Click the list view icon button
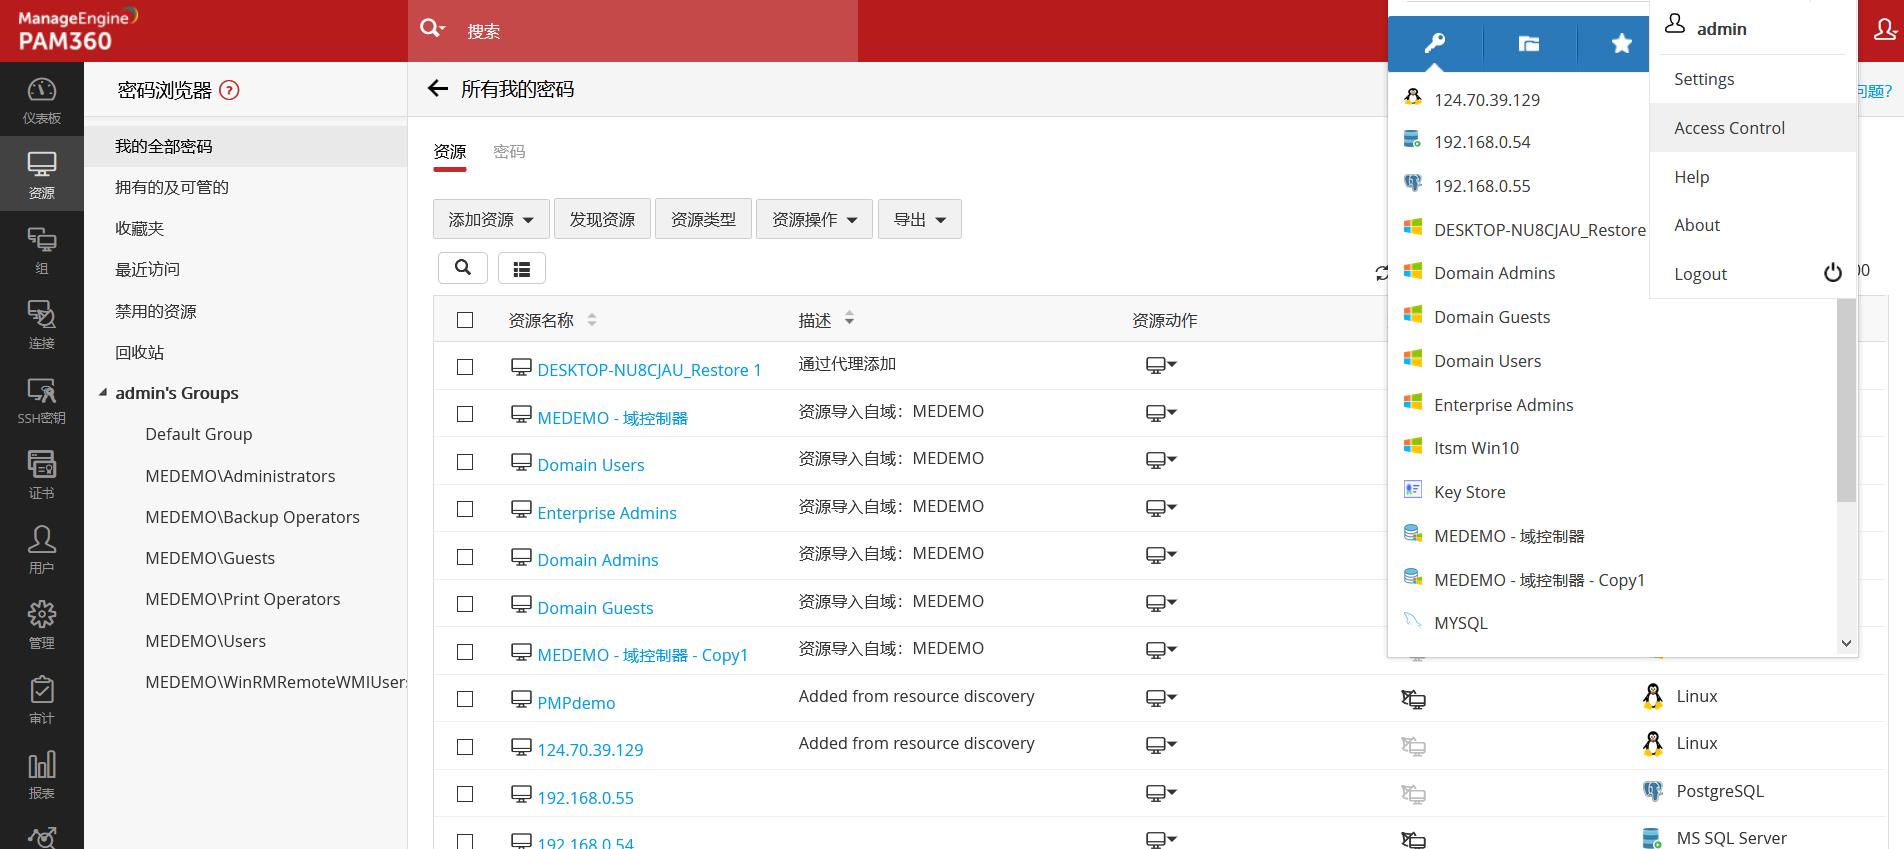Image resolution: width=1904 pixels, height=849 pixels. click(521, 268)
